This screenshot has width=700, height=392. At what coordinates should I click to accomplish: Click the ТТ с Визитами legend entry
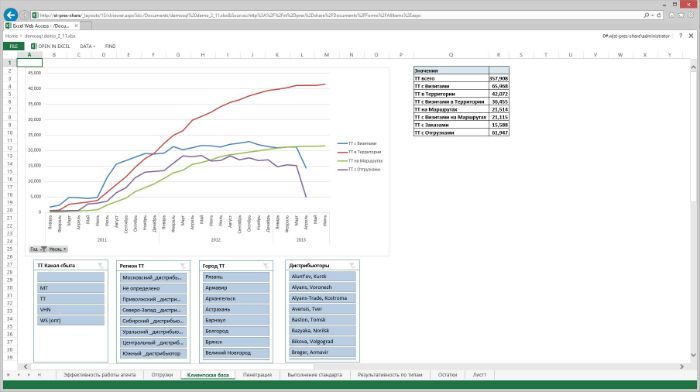tap(357, 143)
